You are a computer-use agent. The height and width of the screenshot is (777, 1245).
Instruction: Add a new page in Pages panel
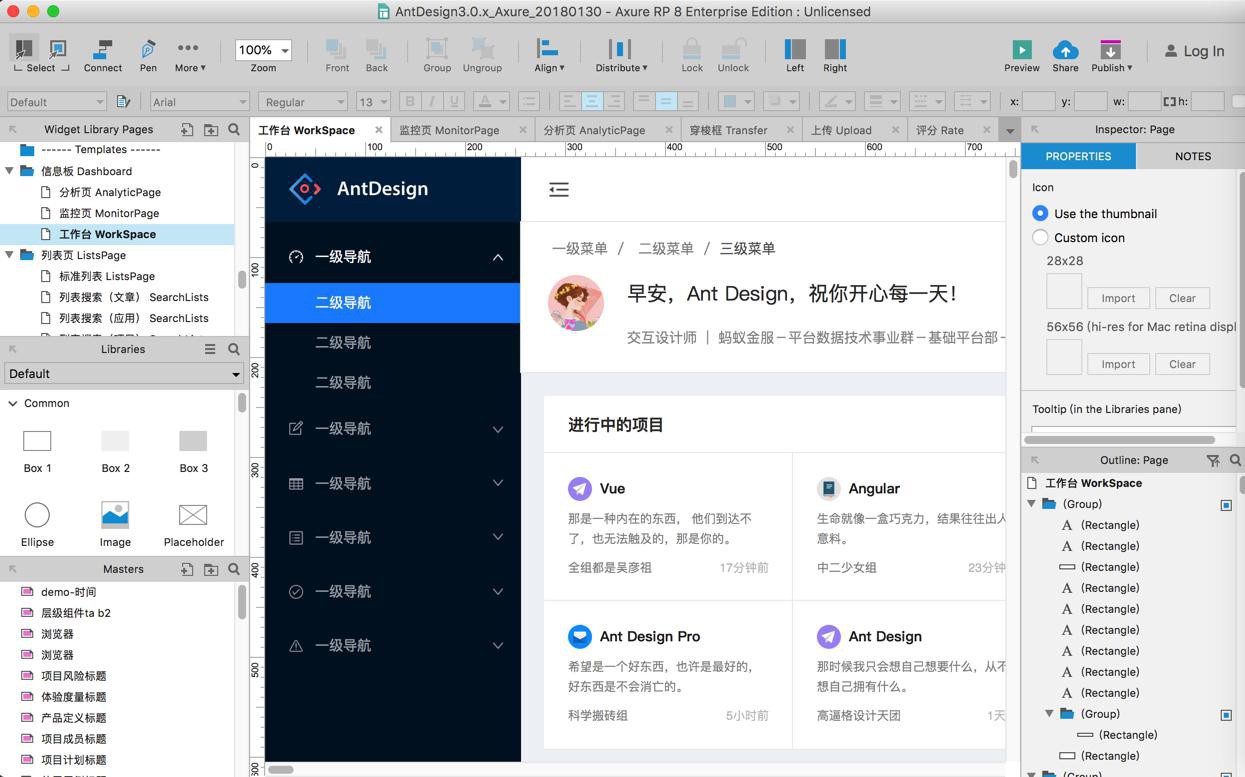click(x=187, y=129)
